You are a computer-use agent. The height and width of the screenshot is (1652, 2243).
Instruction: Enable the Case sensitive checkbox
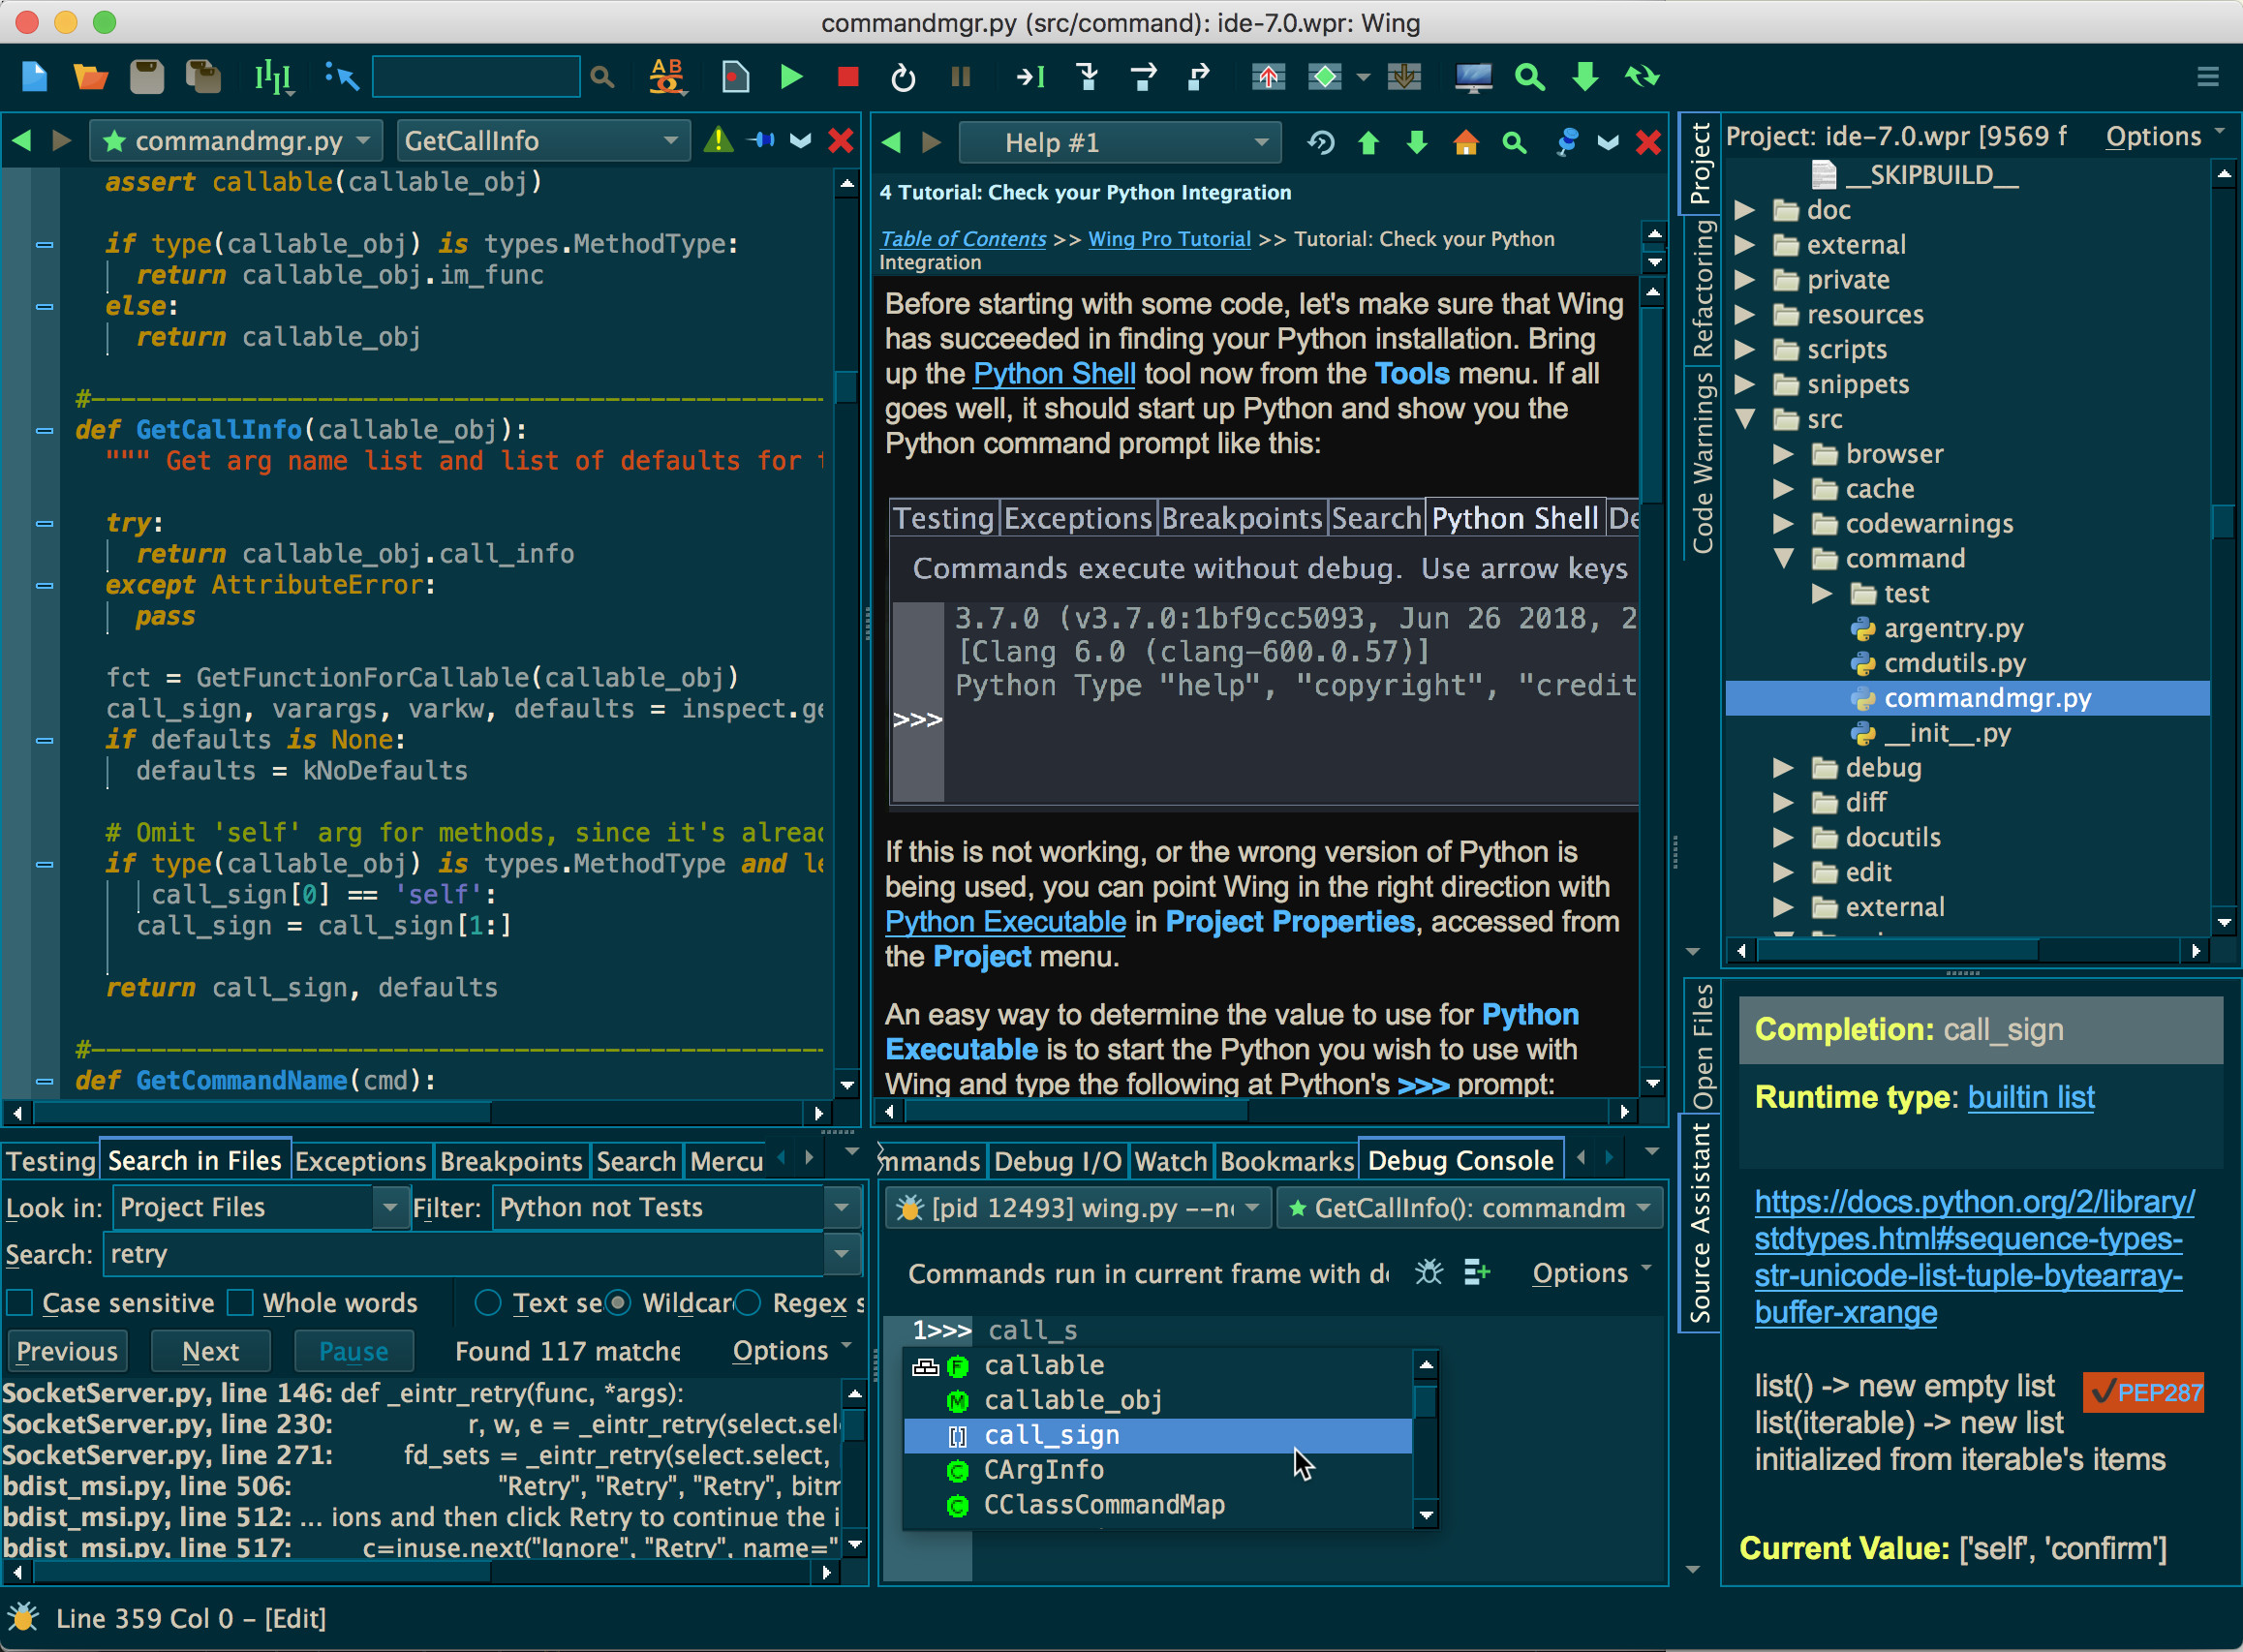tap(19, 1302)
